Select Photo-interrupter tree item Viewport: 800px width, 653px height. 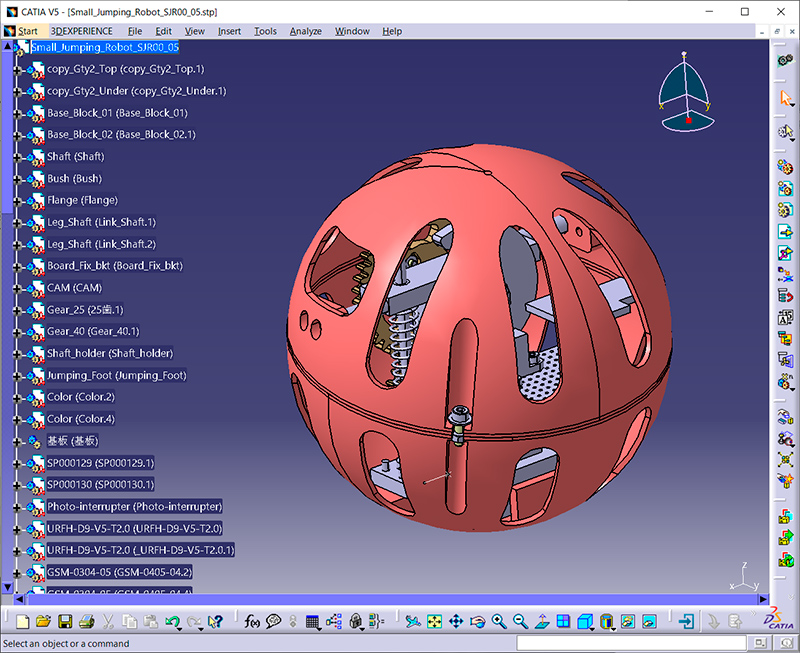135,507
